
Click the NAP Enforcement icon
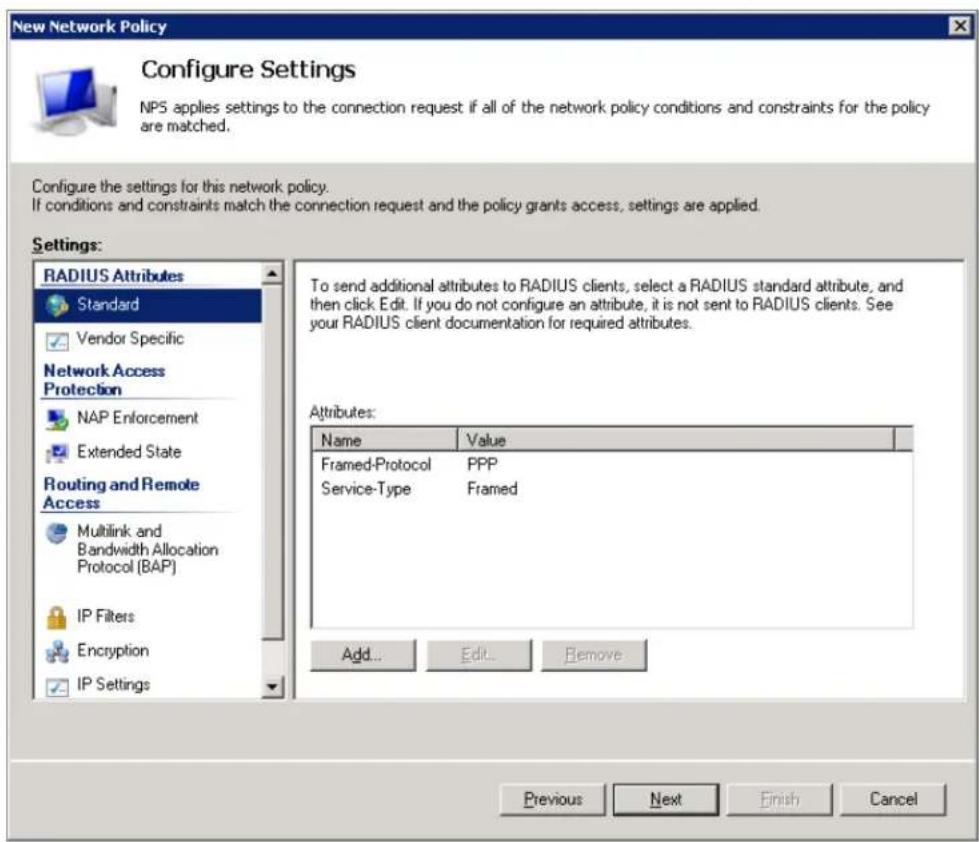[x=57, y=419]
